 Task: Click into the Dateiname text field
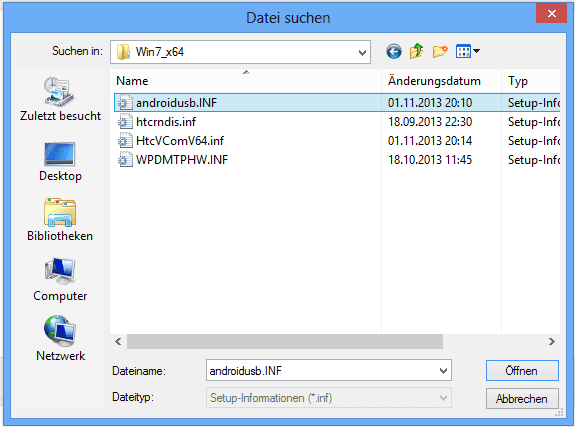(322, 371)
